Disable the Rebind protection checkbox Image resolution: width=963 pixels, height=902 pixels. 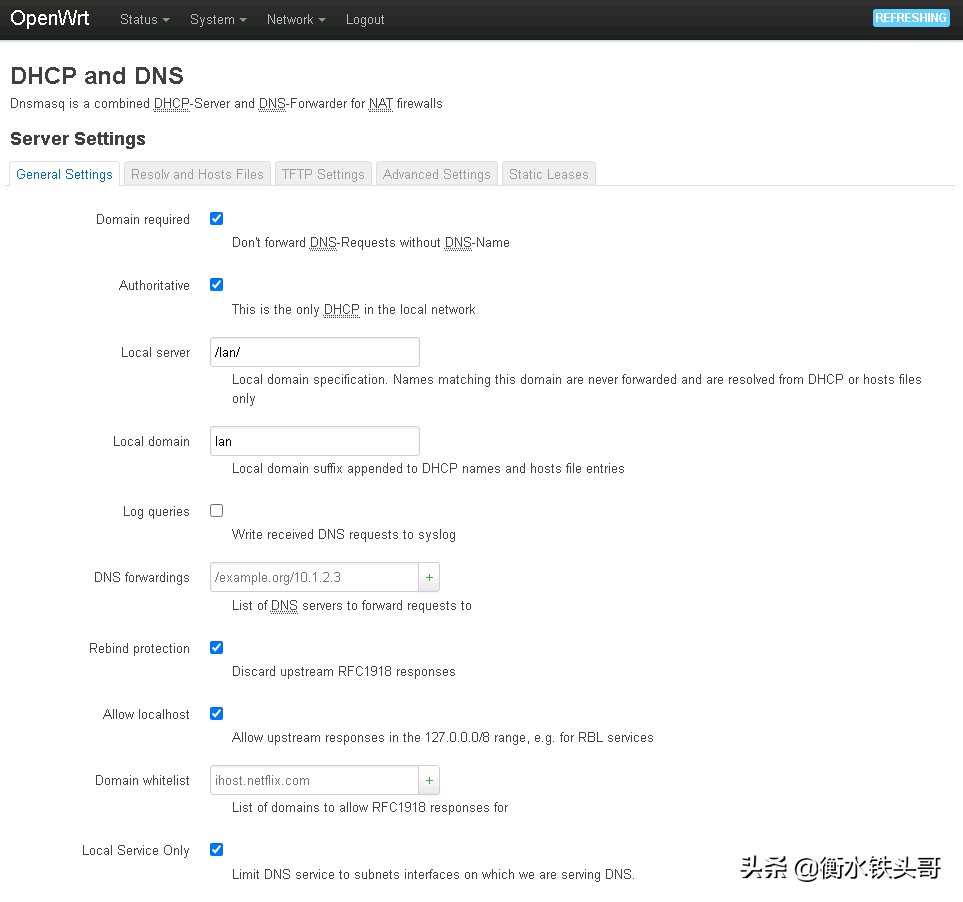click(216, 647)
